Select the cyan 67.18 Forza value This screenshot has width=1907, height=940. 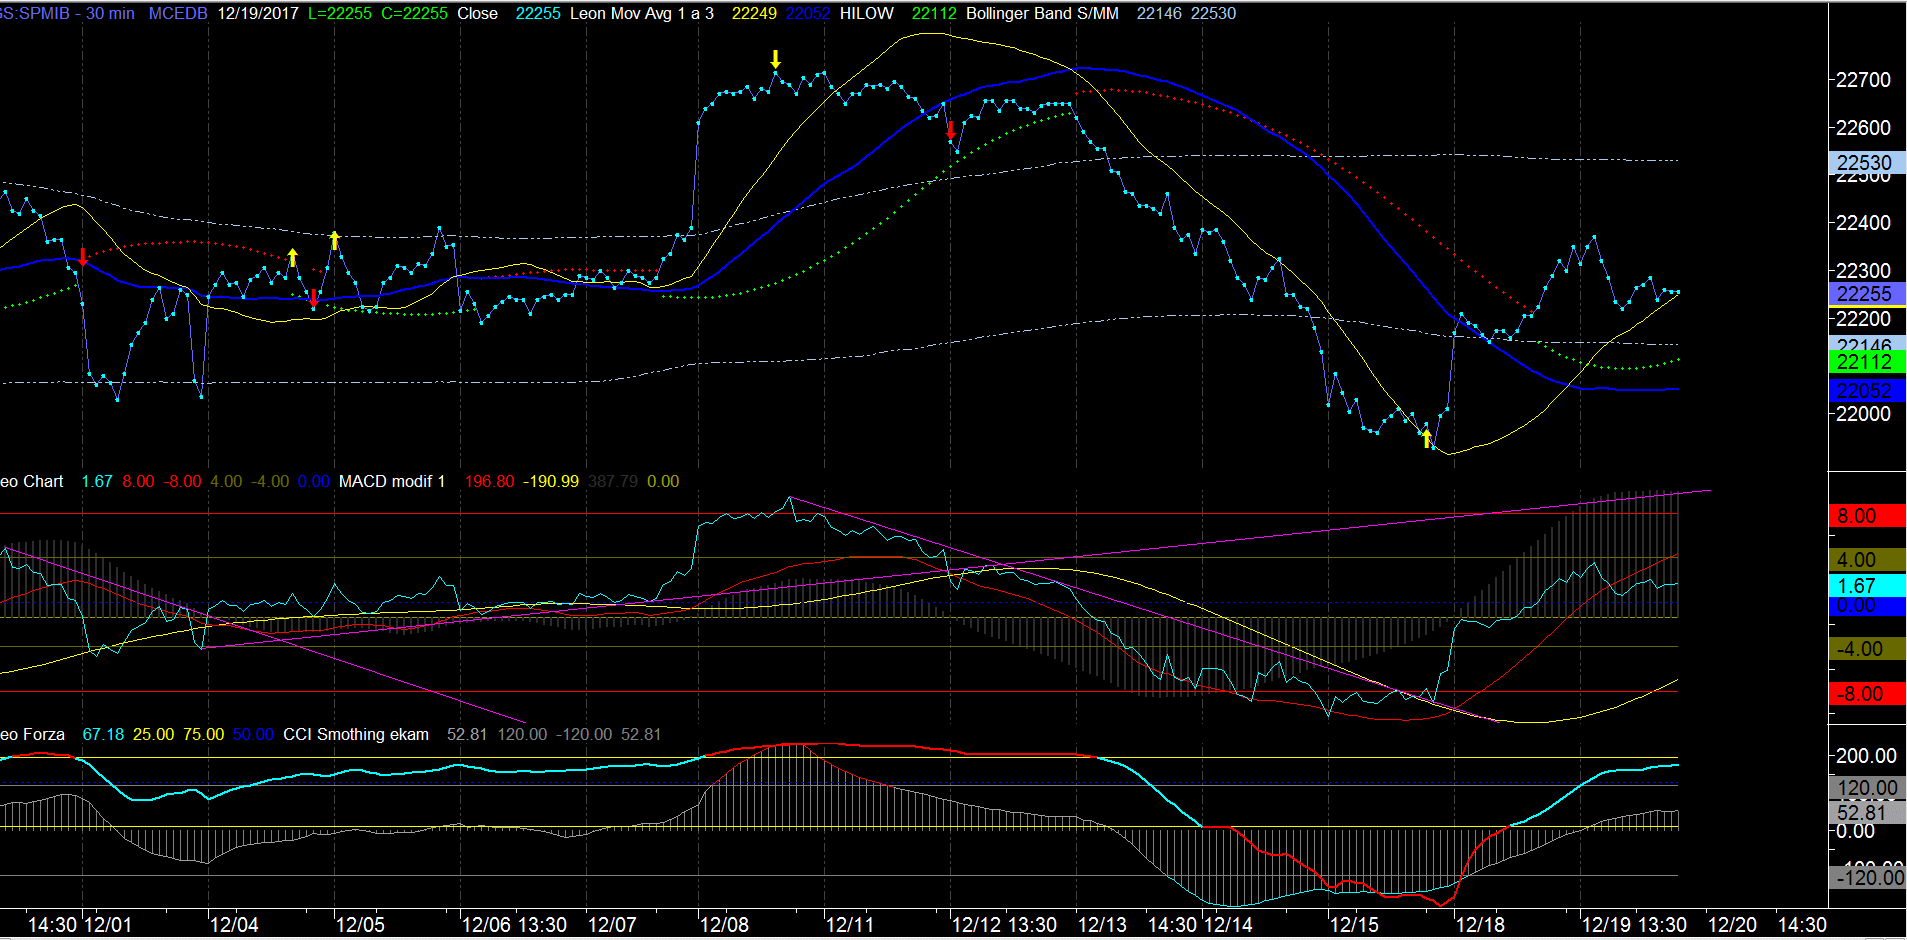click(103, 735)
